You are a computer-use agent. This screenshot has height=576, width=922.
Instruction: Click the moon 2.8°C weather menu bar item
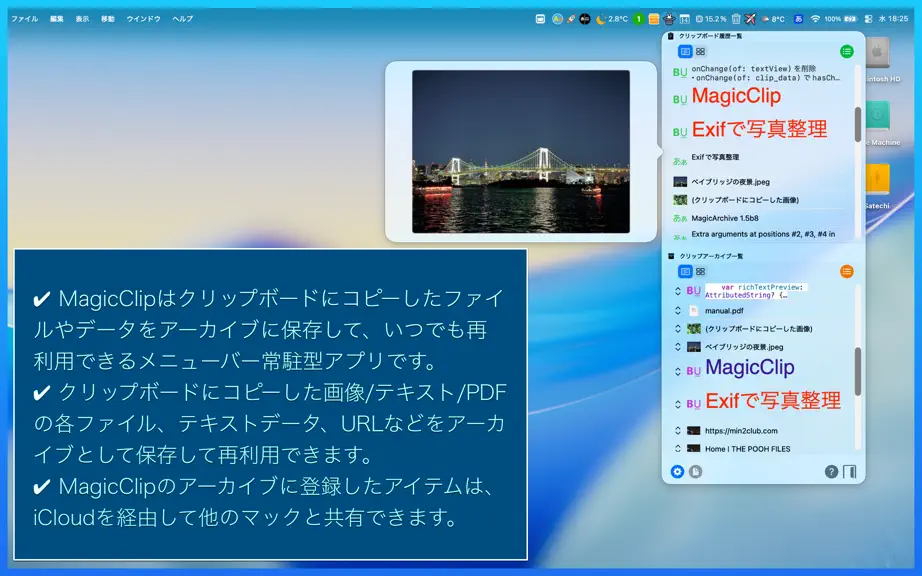pyautogui.click(x=612, y=19)
